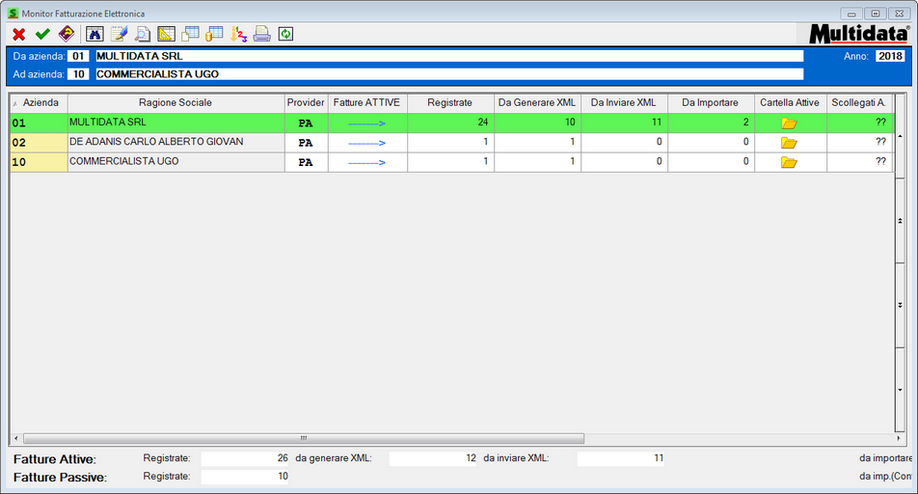Click the da inviare XML total field 11
Screen dimensions: 918x494
pos(621,459)
